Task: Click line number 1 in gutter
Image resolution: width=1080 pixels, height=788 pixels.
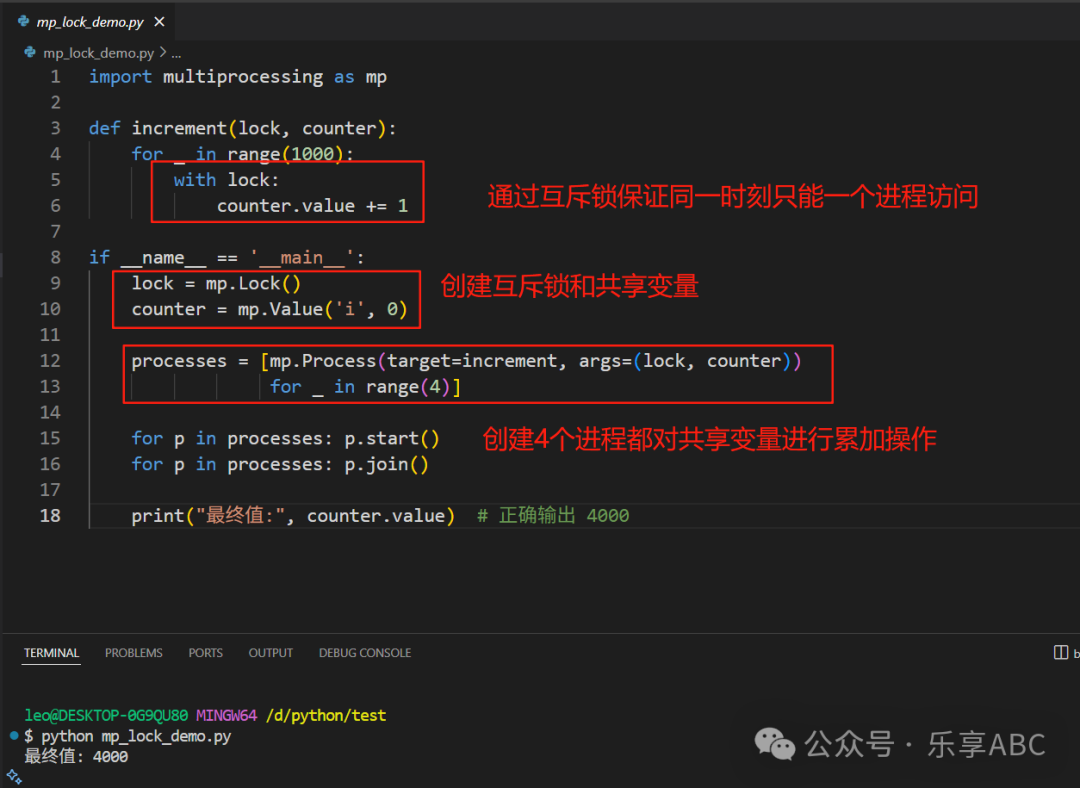Action: [x=55, y=76]
